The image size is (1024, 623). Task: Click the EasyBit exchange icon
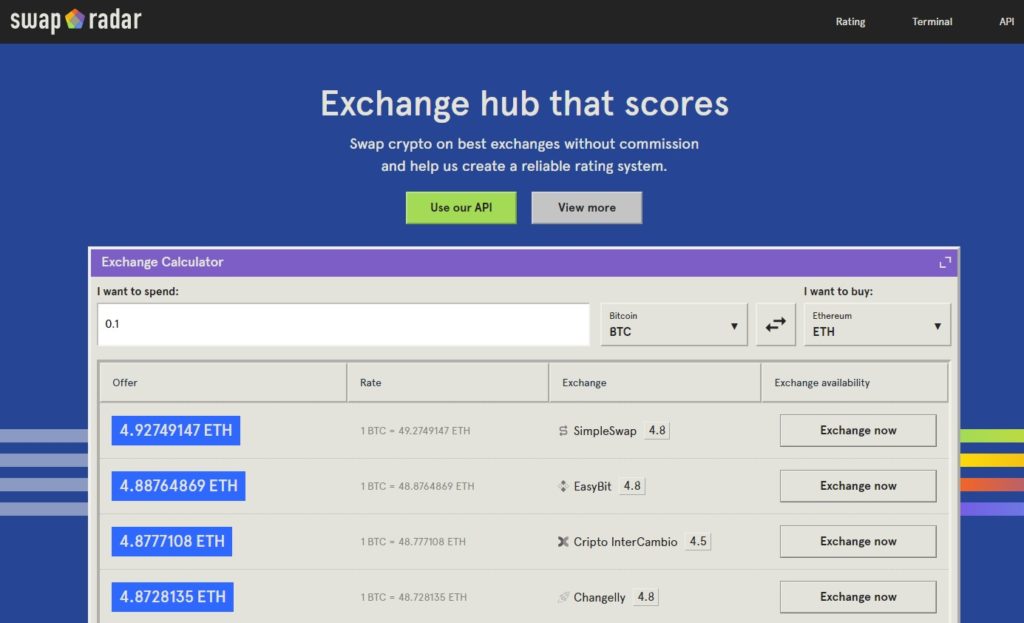pyautogui.click(x=563, y=487)
